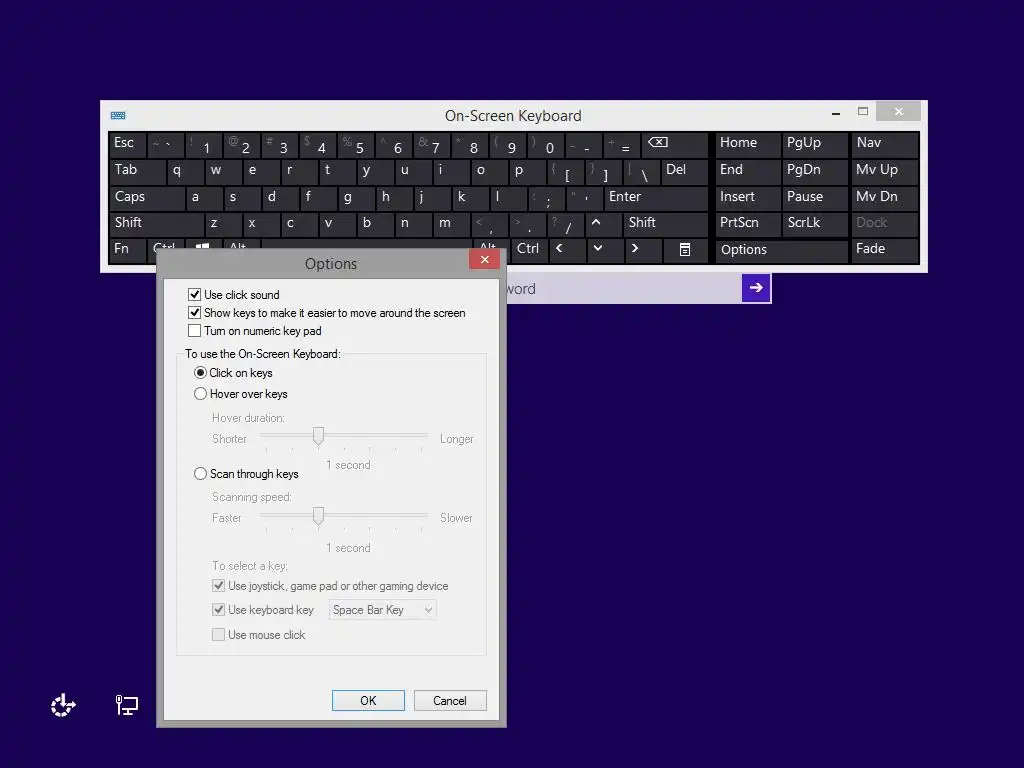
Task: Click the Insert key
Action: pos(748,197)
